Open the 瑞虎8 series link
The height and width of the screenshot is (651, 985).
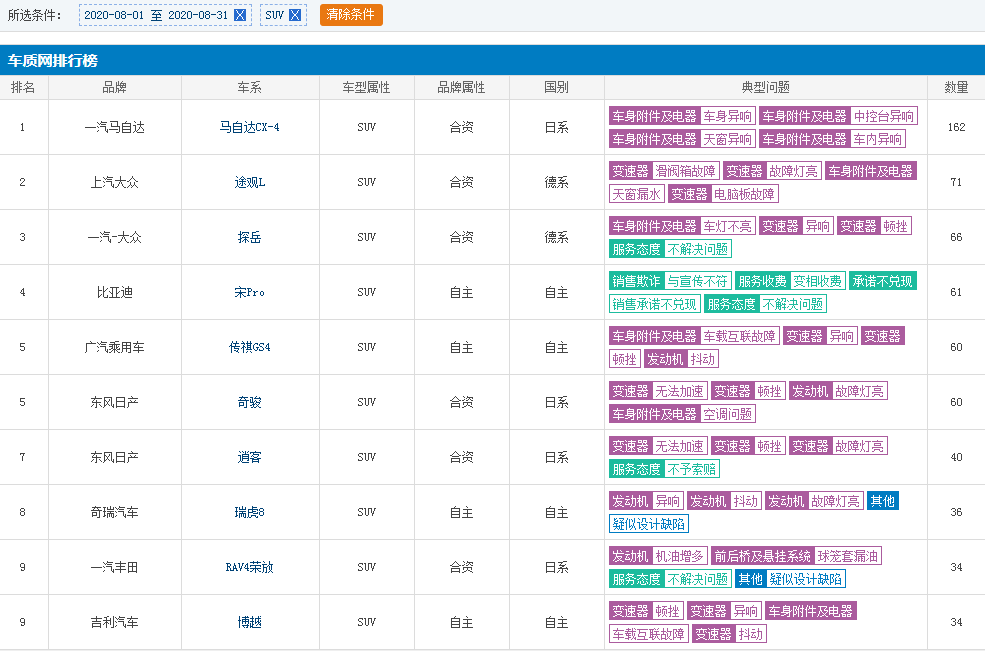click(249, 512)
